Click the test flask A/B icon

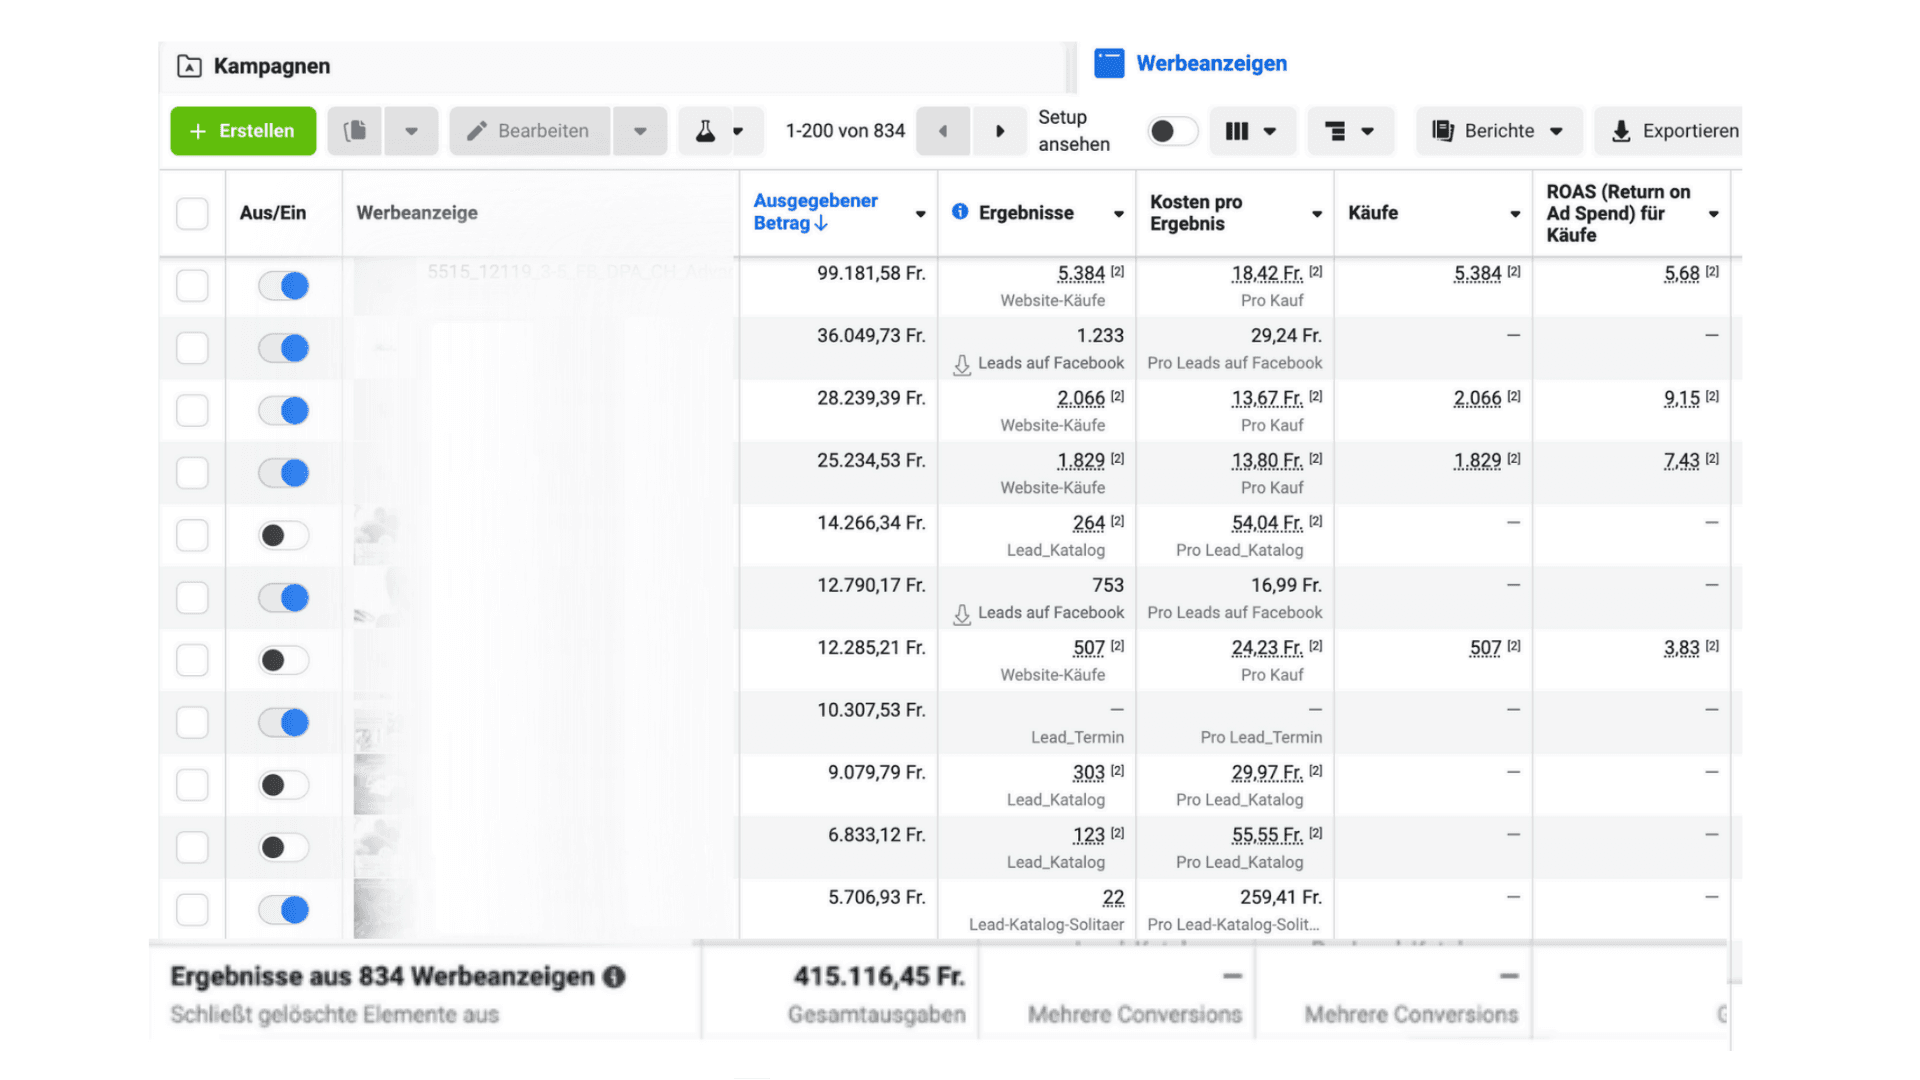[x=705, y=131]
